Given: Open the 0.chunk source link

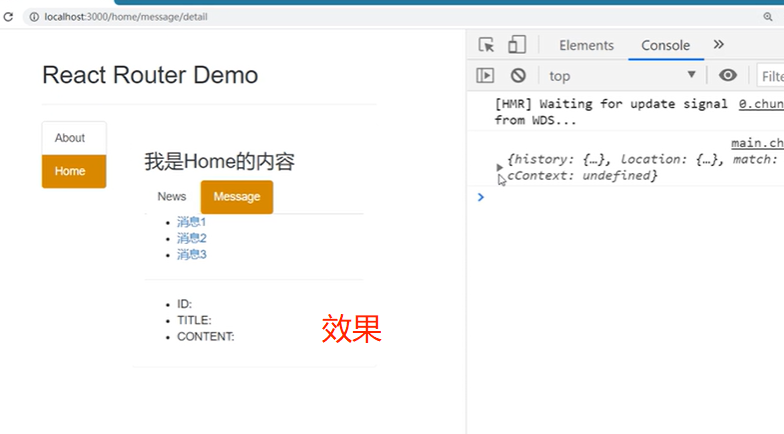Looking at the screenshot, I should tap(761, 104).
